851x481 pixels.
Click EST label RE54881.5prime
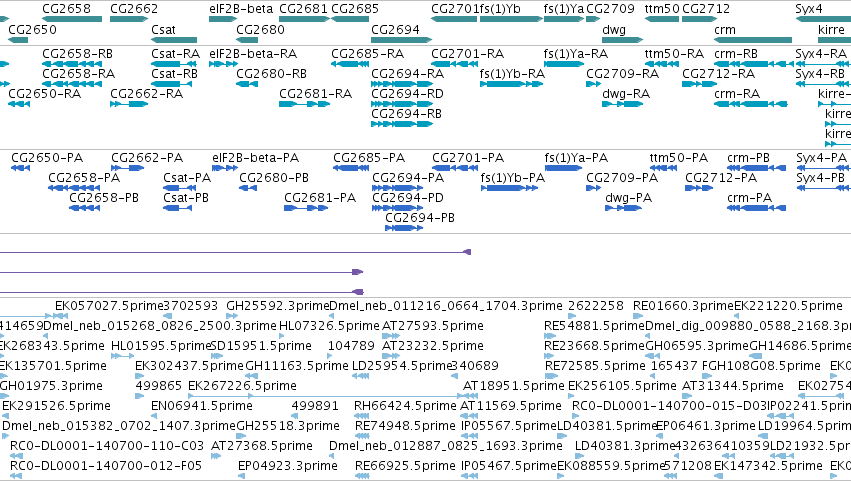click(x=594, y=326)
